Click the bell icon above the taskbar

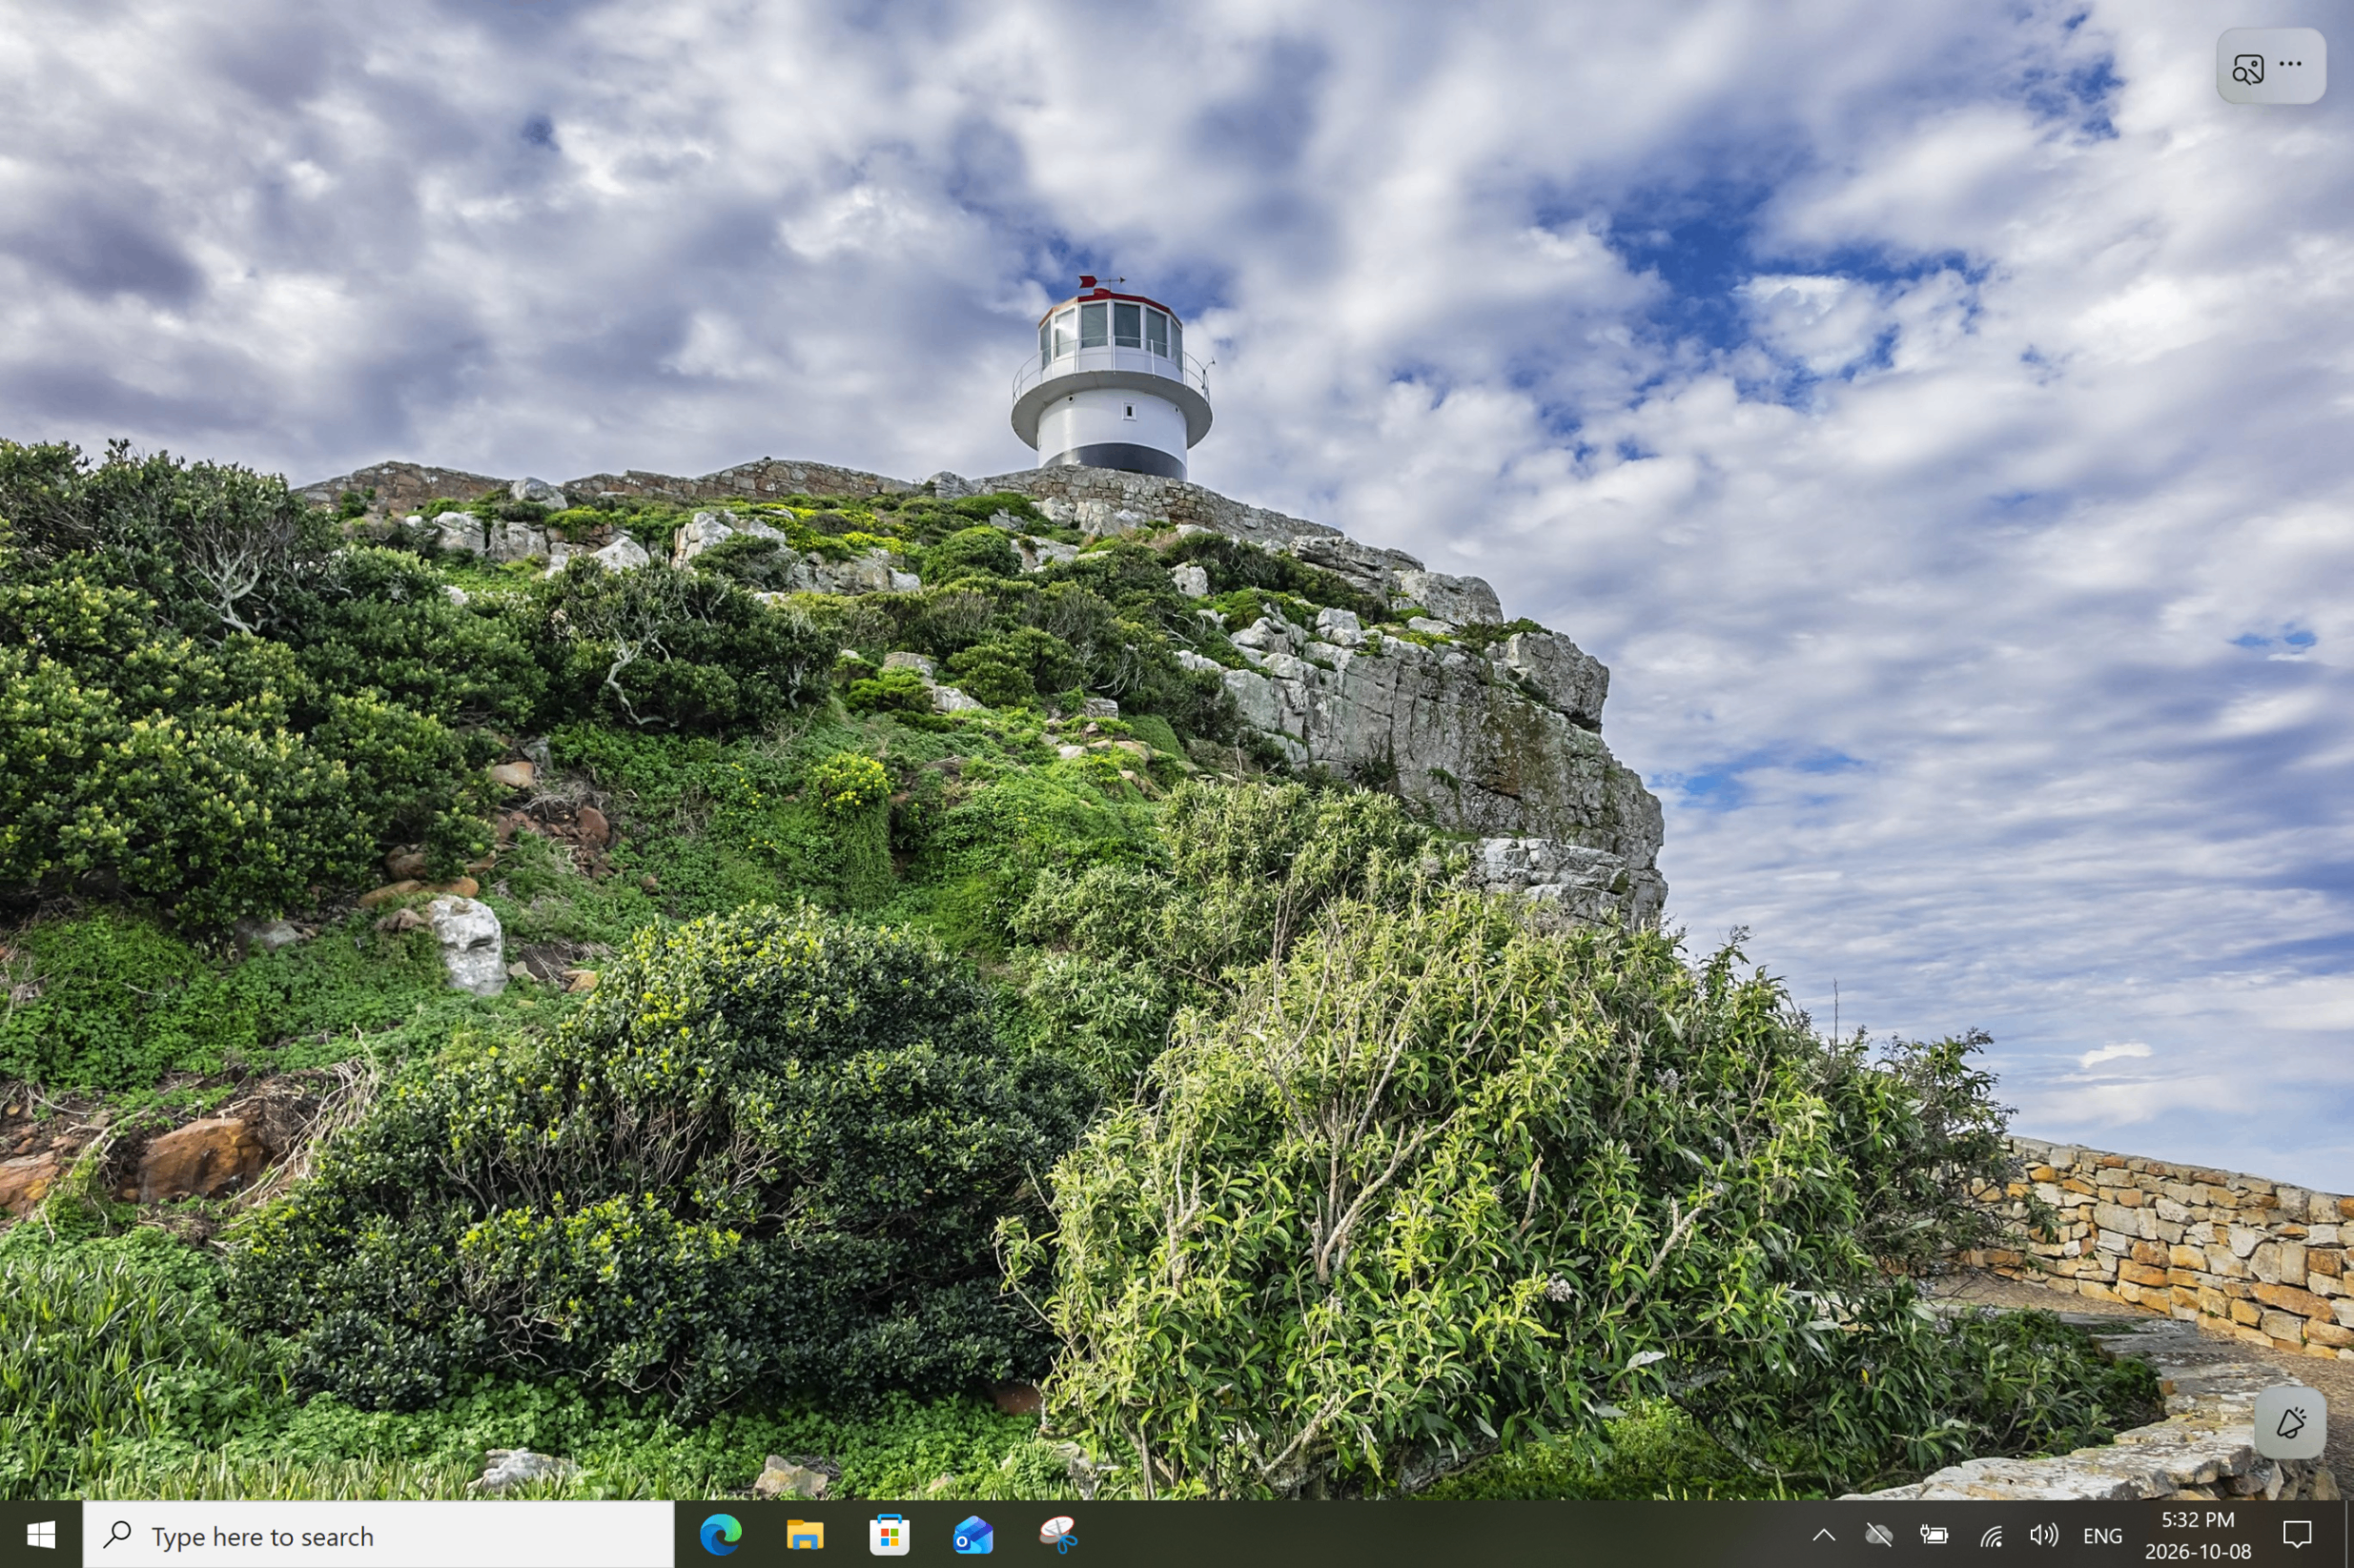point(2291,1423)
